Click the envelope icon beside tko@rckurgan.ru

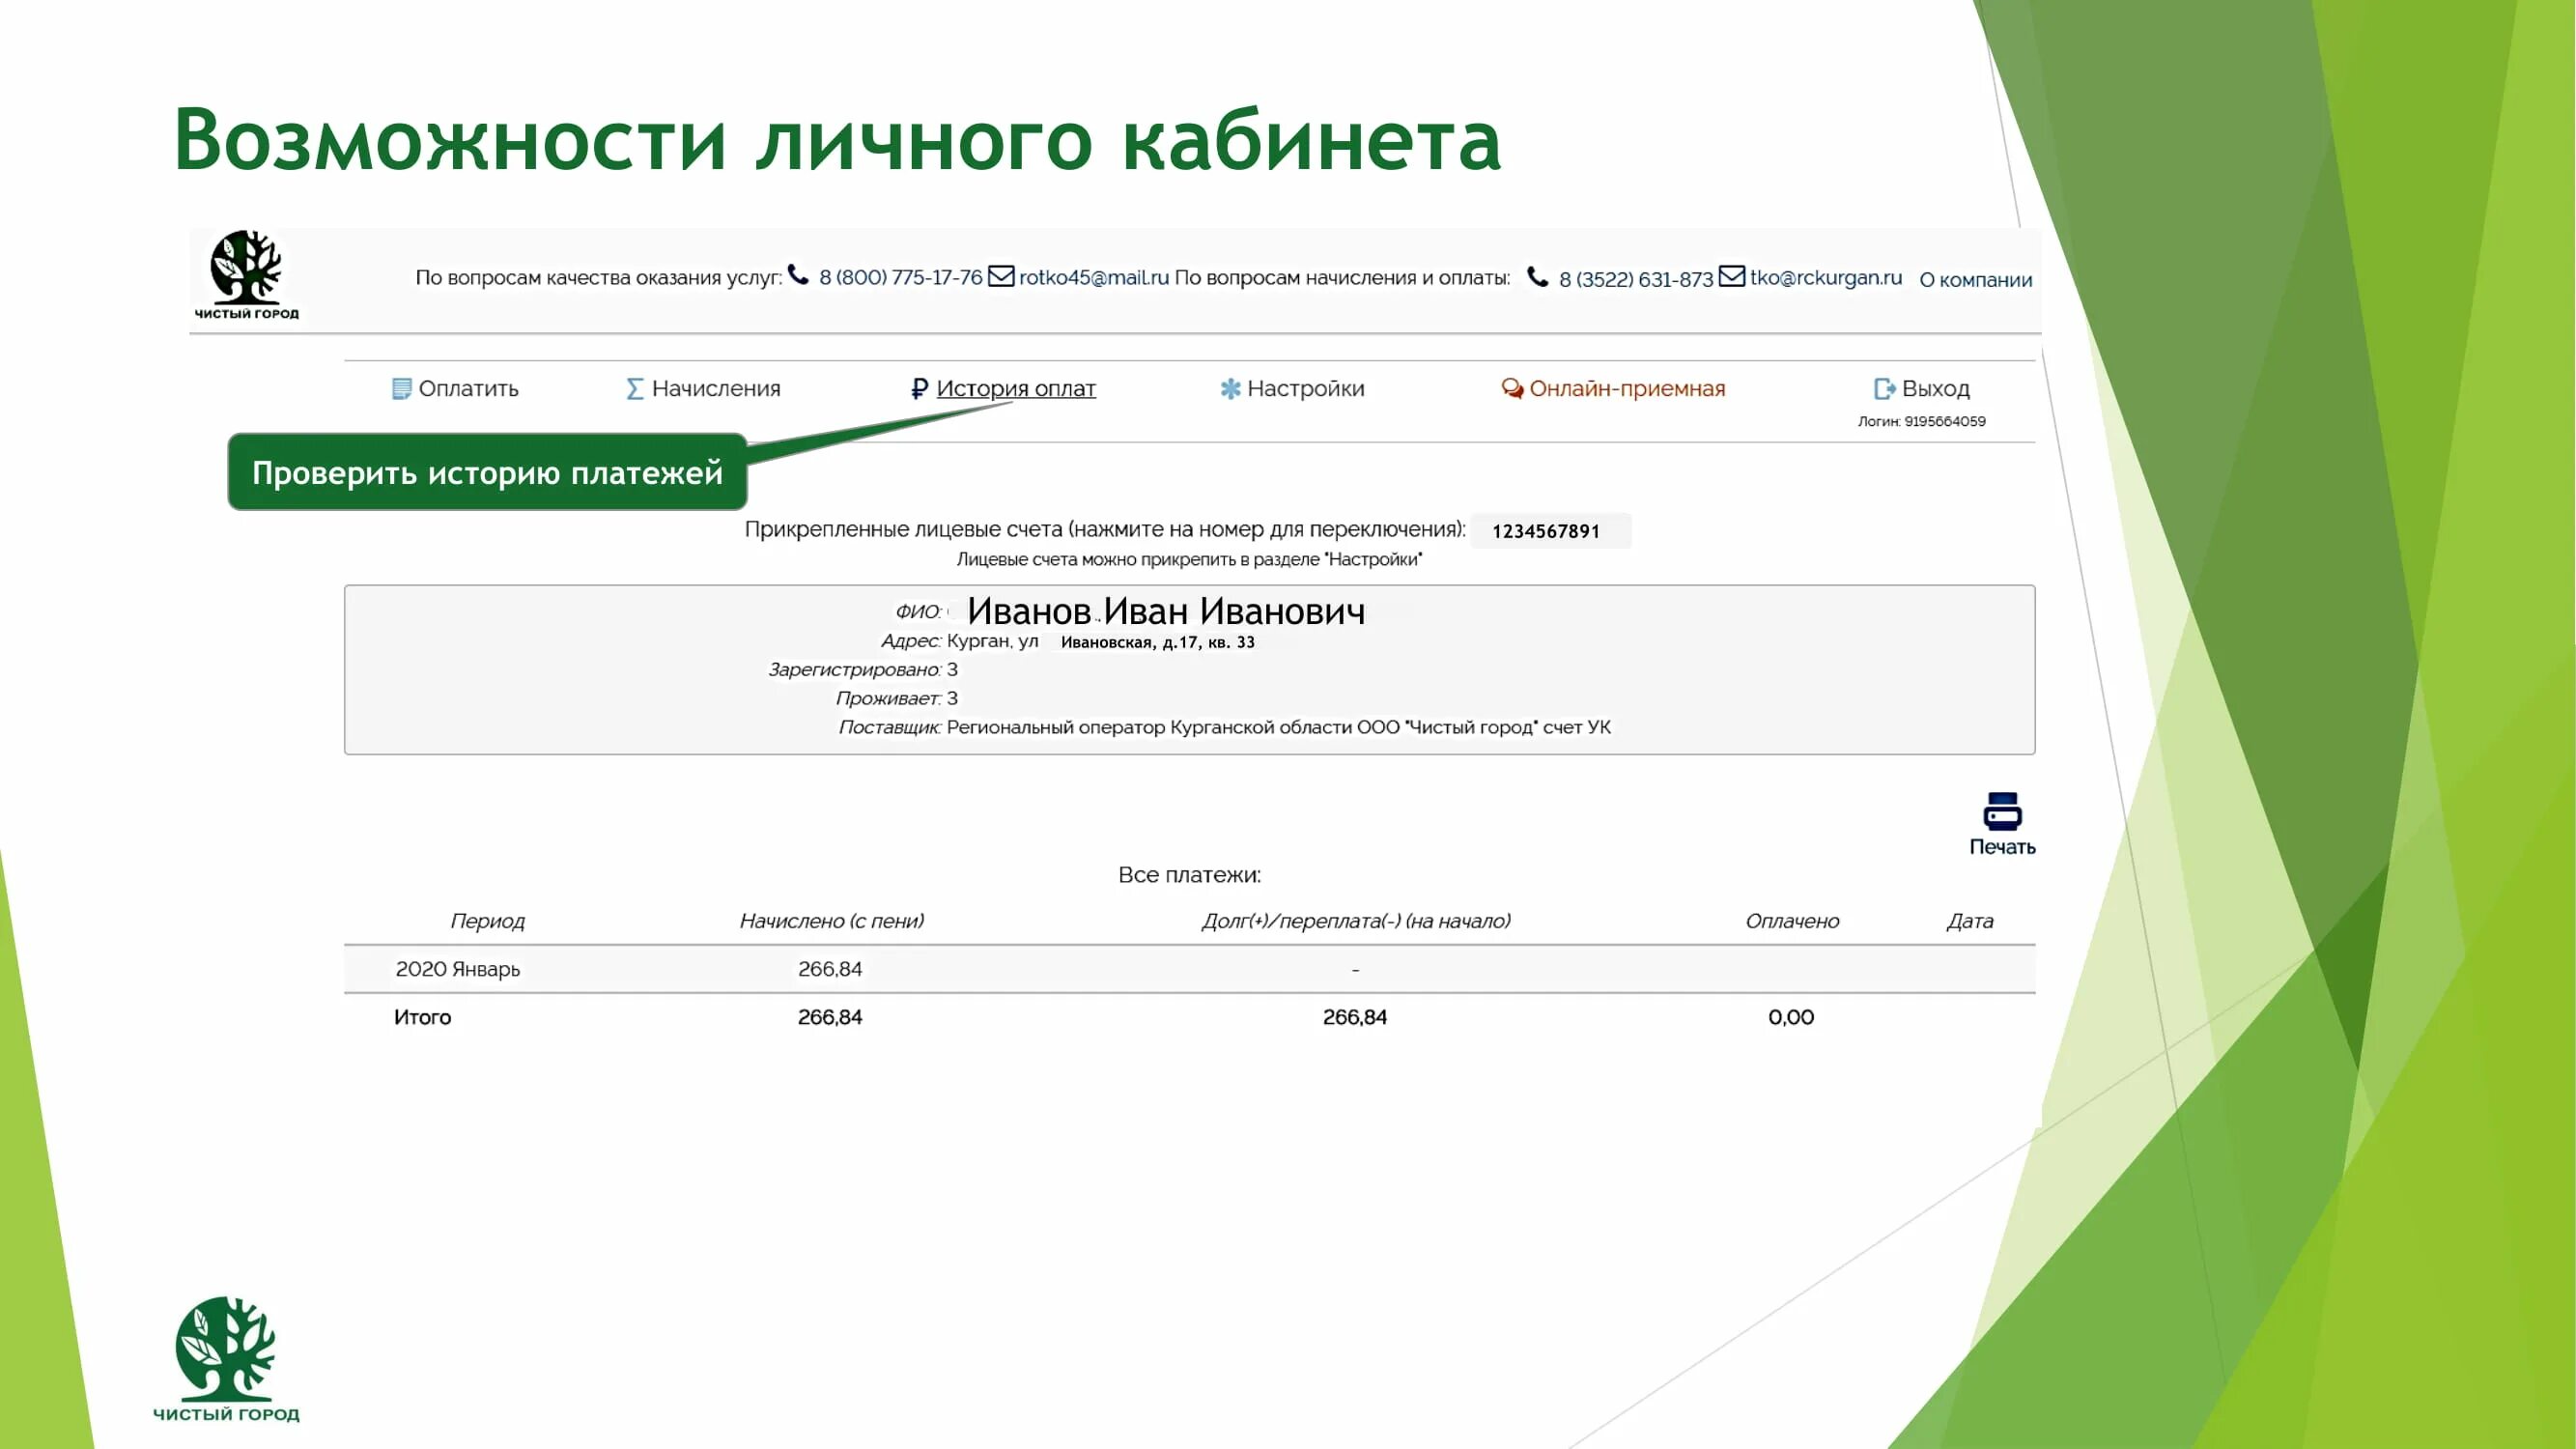tap(1731, 279)
